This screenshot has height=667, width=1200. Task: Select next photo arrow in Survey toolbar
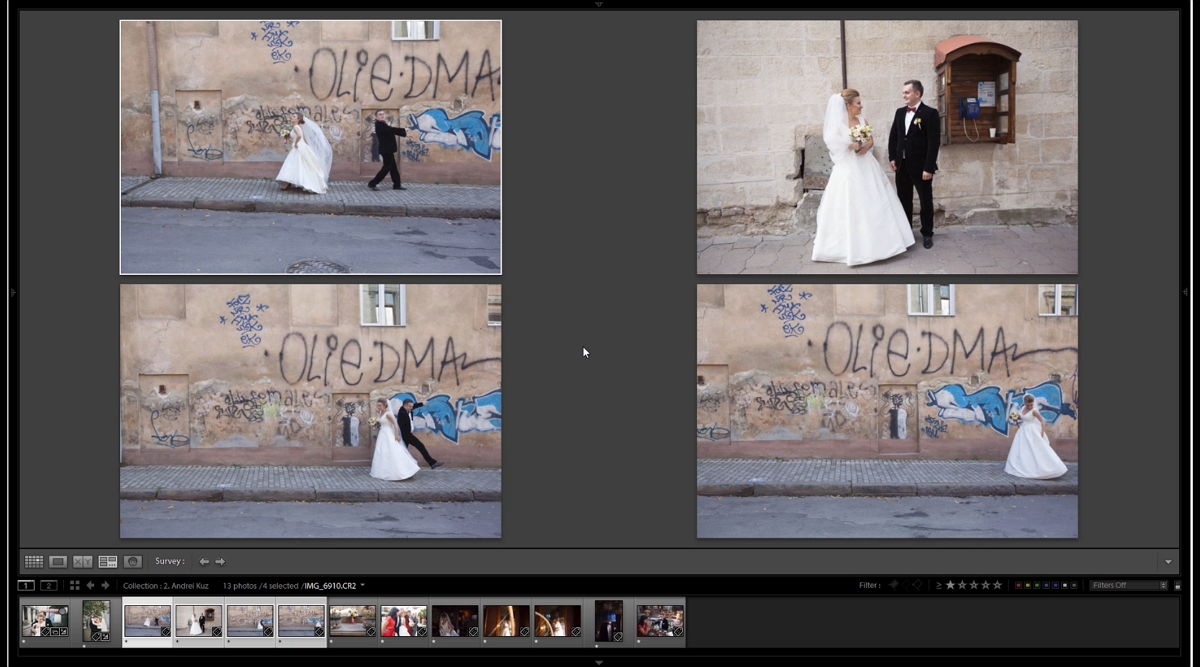pyautogui.click(x=221, y=562)
